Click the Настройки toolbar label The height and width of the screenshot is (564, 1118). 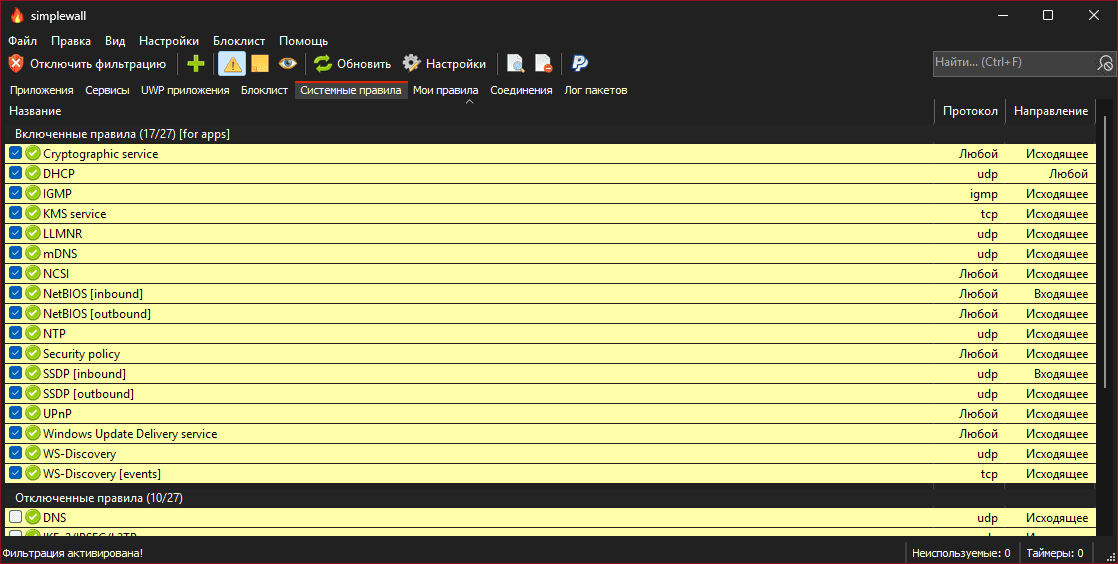[x=456, y=64]
